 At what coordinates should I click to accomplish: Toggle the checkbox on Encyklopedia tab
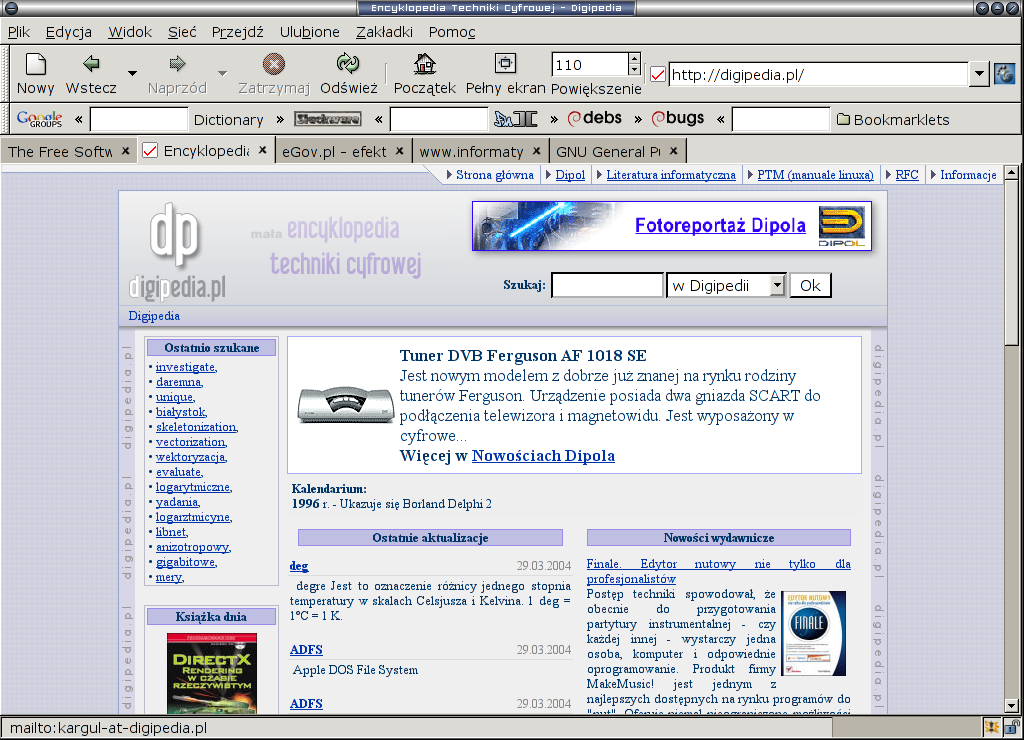coord(150,151)
